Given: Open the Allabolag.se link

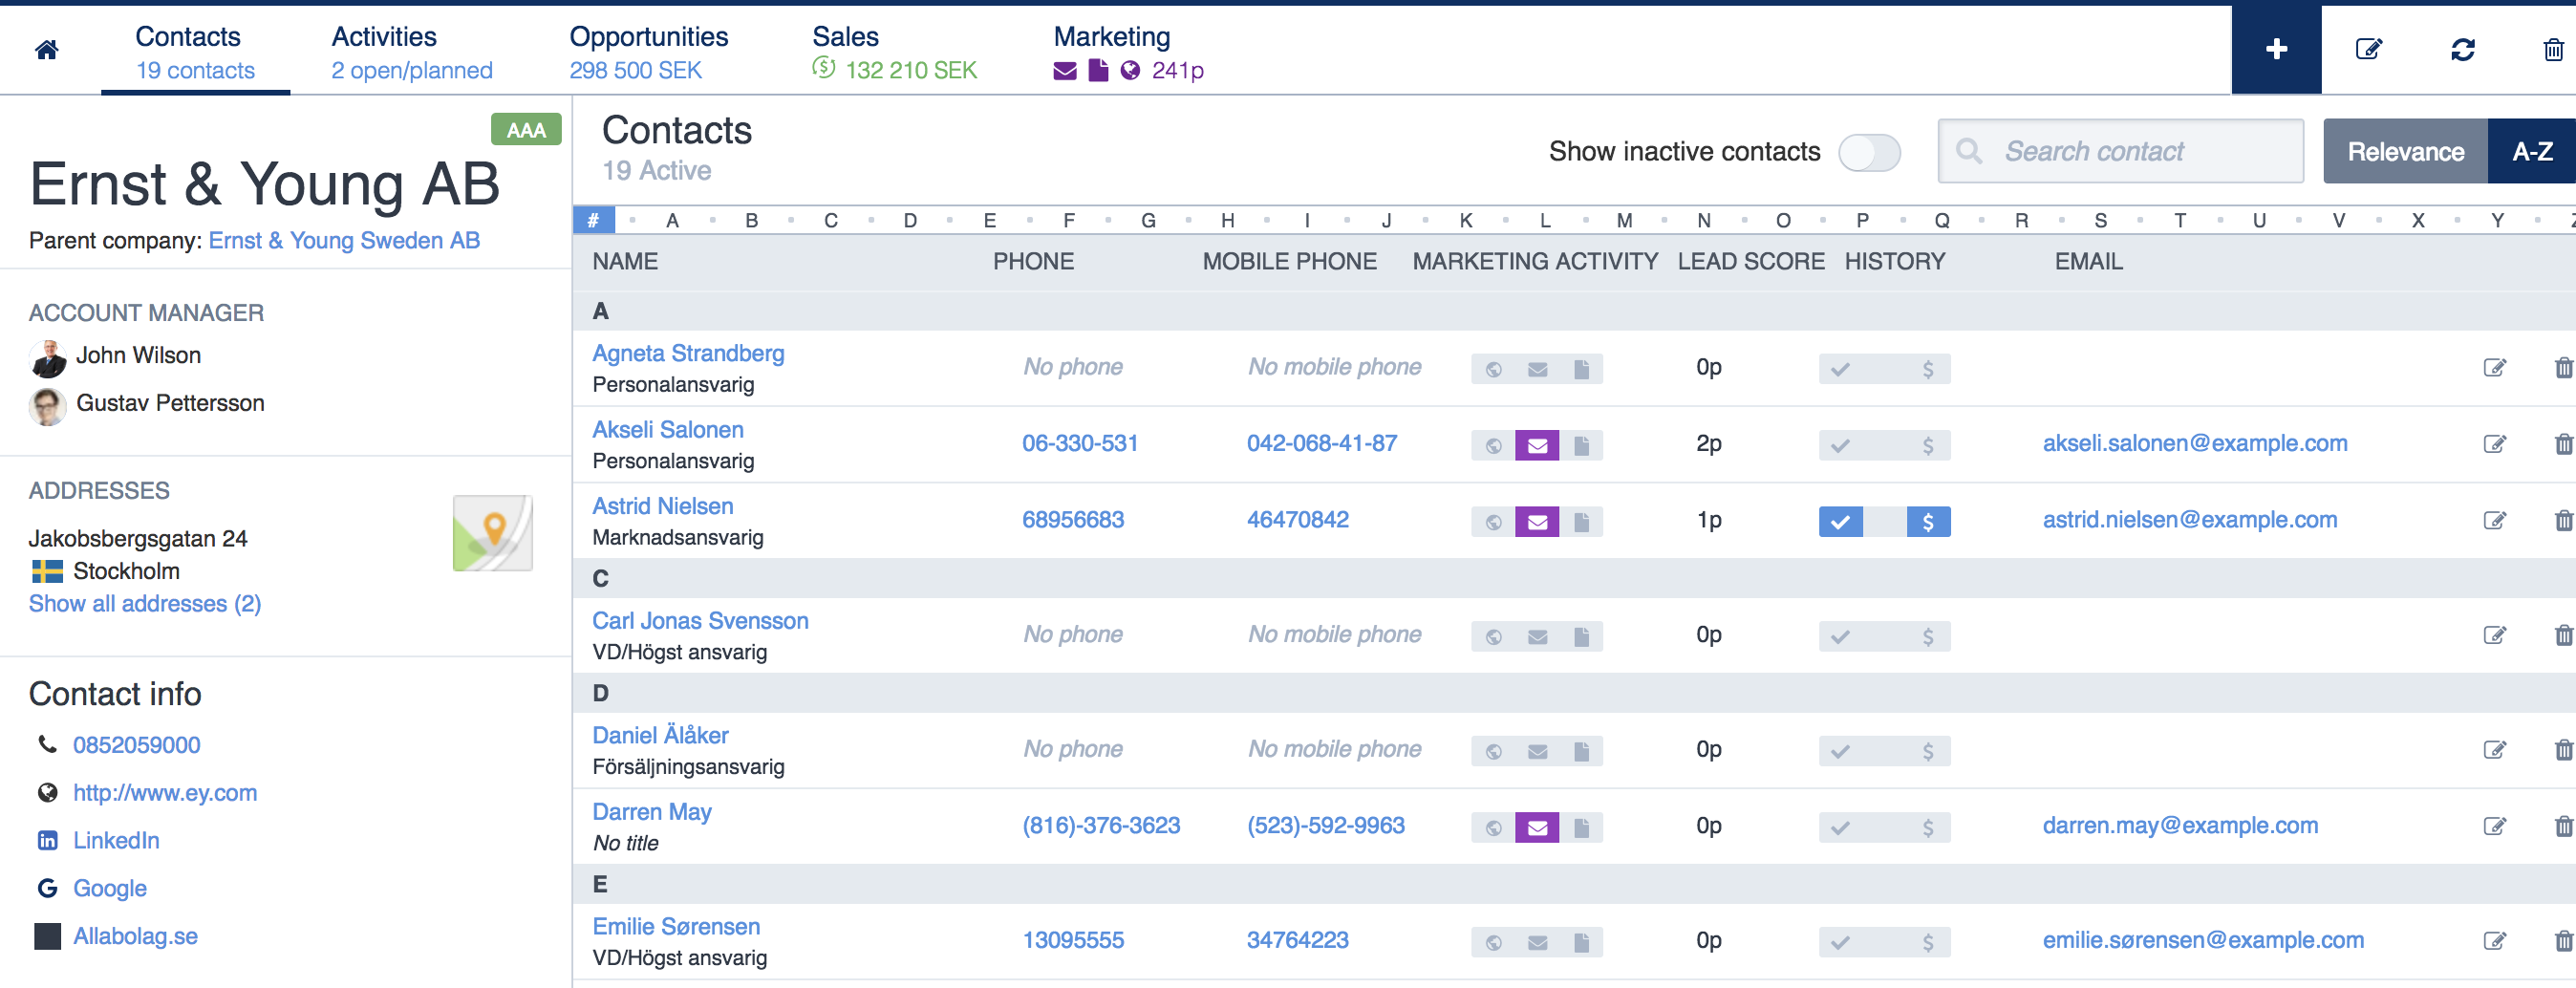Looking at the screenshot, I should (135, 937).
